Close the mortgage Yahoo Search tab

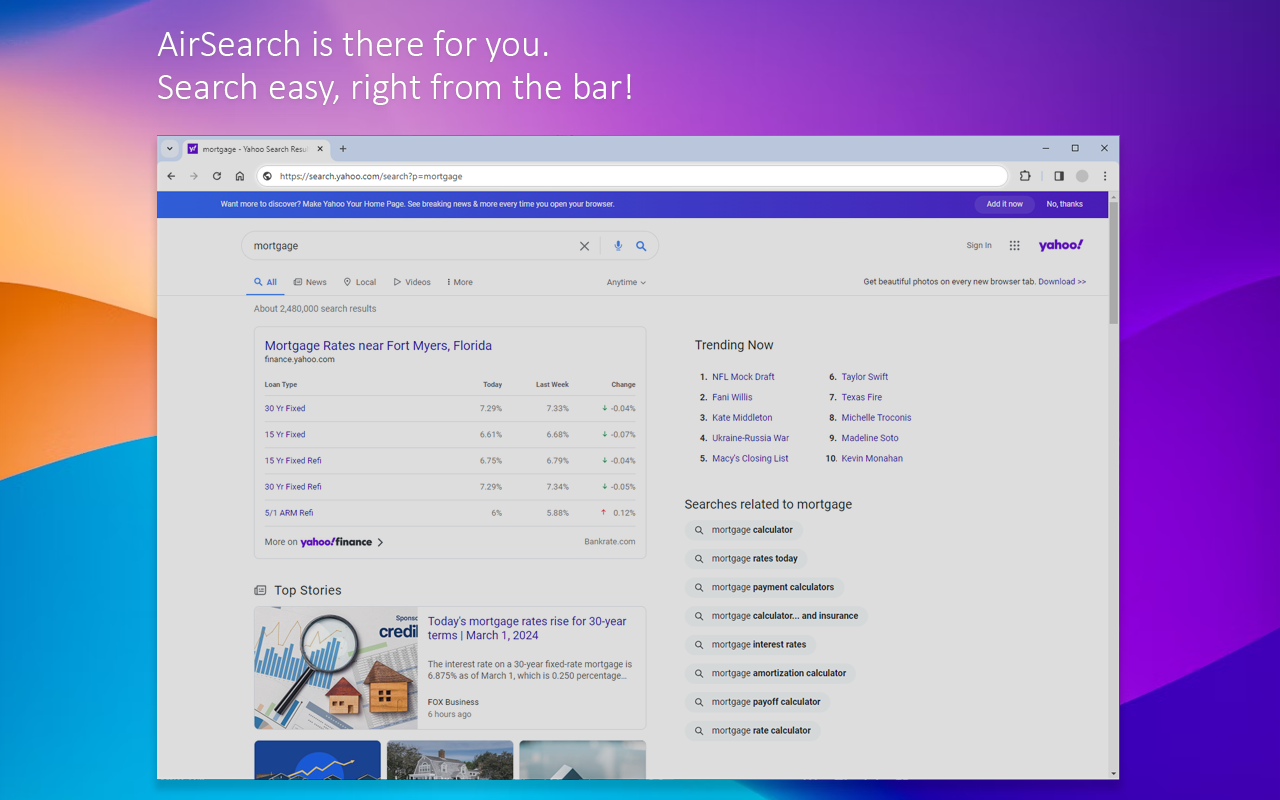321,149
